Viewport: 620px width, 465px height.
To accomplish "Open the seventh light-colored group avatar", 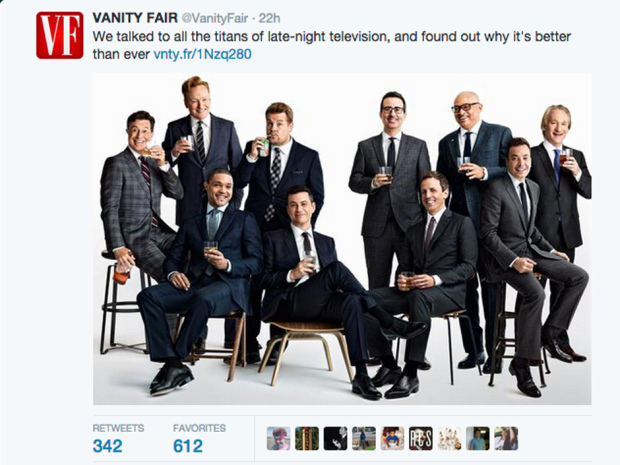I will [450, 438].
